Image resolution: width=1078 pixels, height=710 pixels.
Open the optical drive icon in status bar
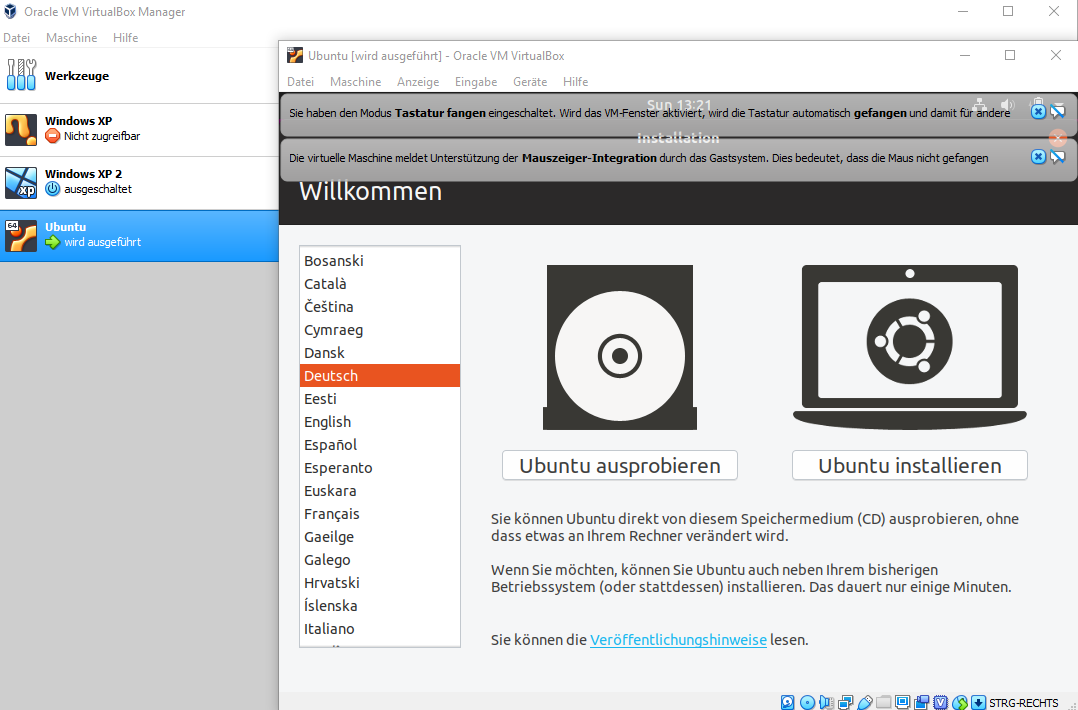tap(807, 702)
